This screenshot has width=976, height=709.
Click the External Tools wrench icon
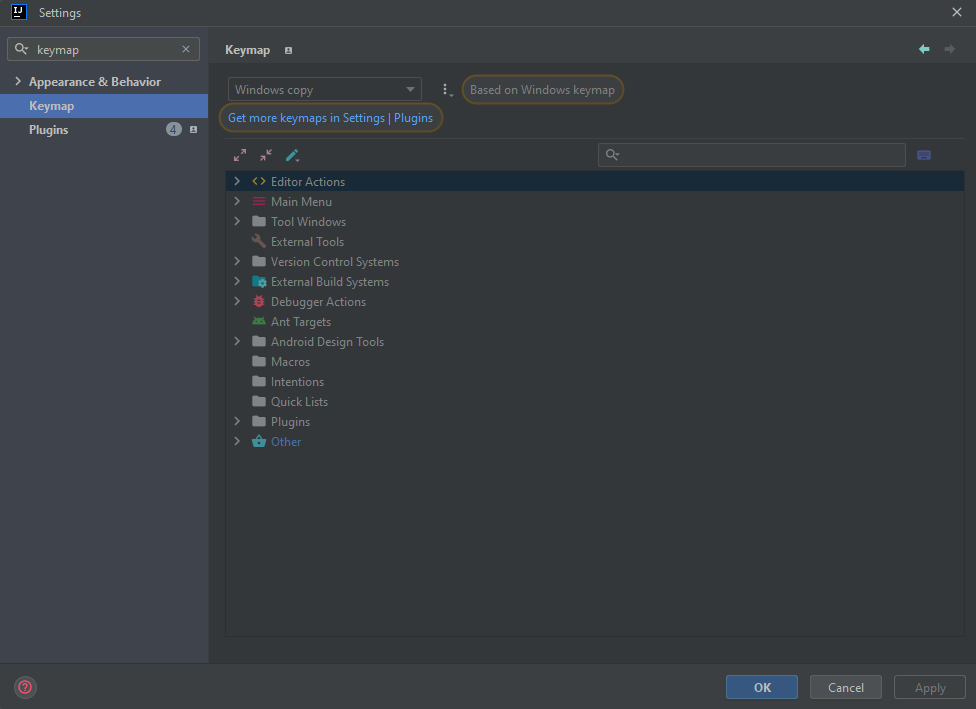[259, 241]
